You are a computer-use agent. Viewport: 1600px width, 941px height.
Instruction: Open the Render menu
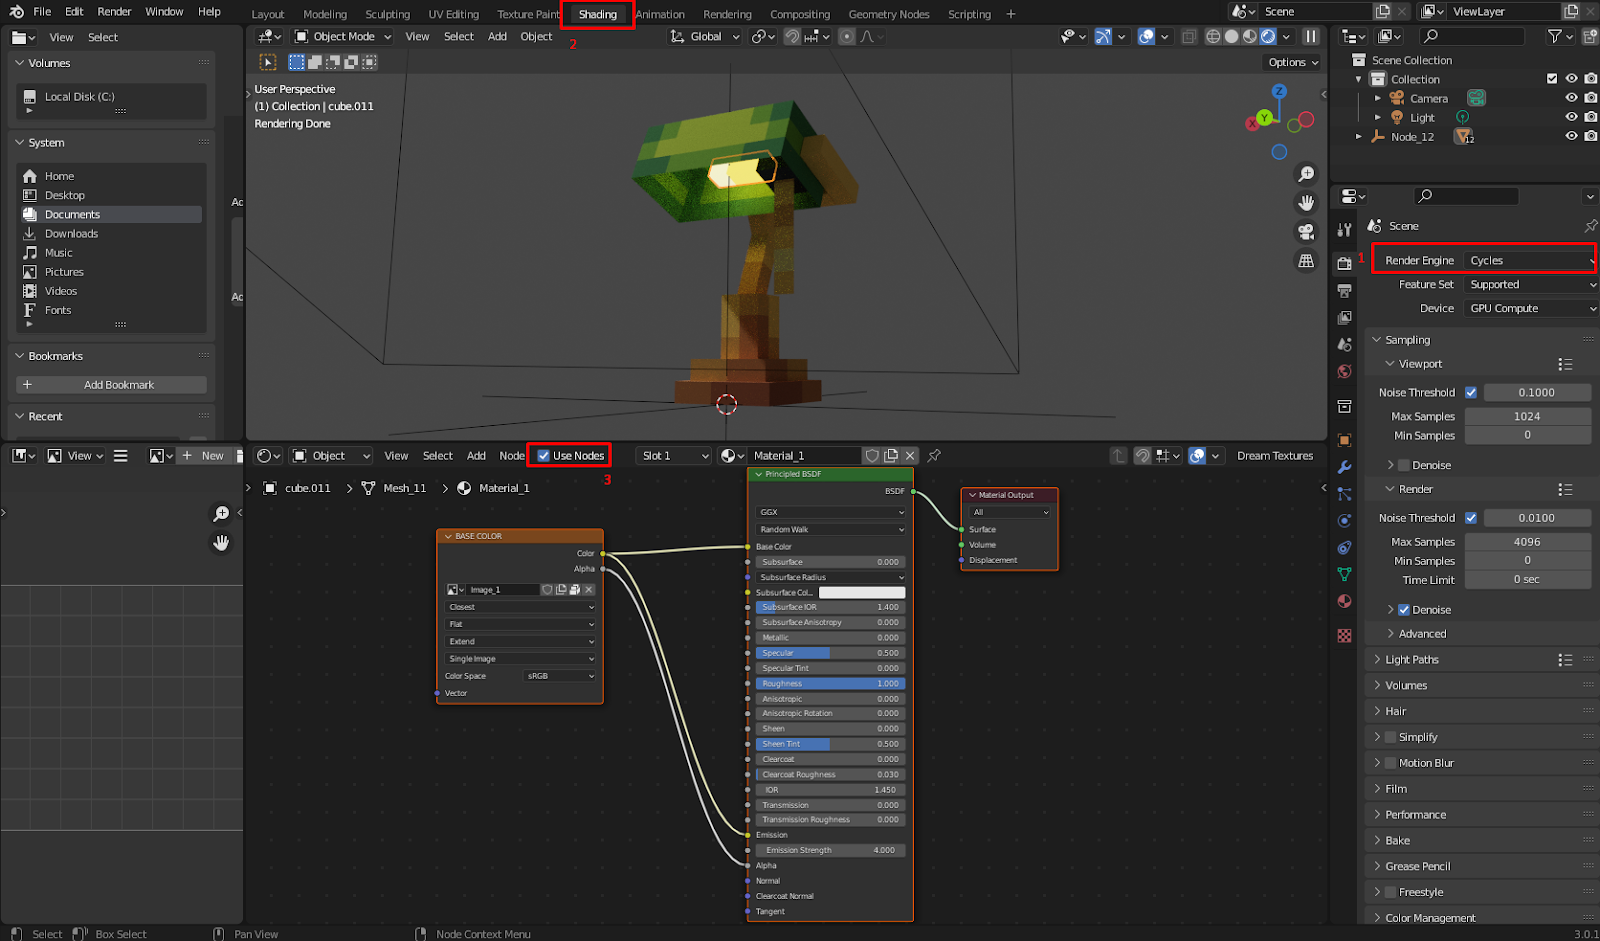(x=114, y=12)
